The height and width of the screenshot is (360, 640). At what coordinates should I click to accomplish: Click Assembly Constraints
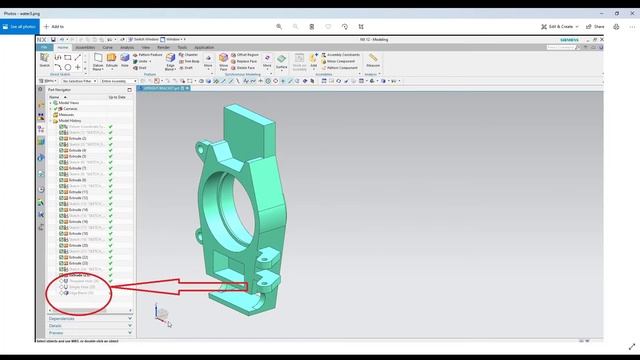click(340, 55)
